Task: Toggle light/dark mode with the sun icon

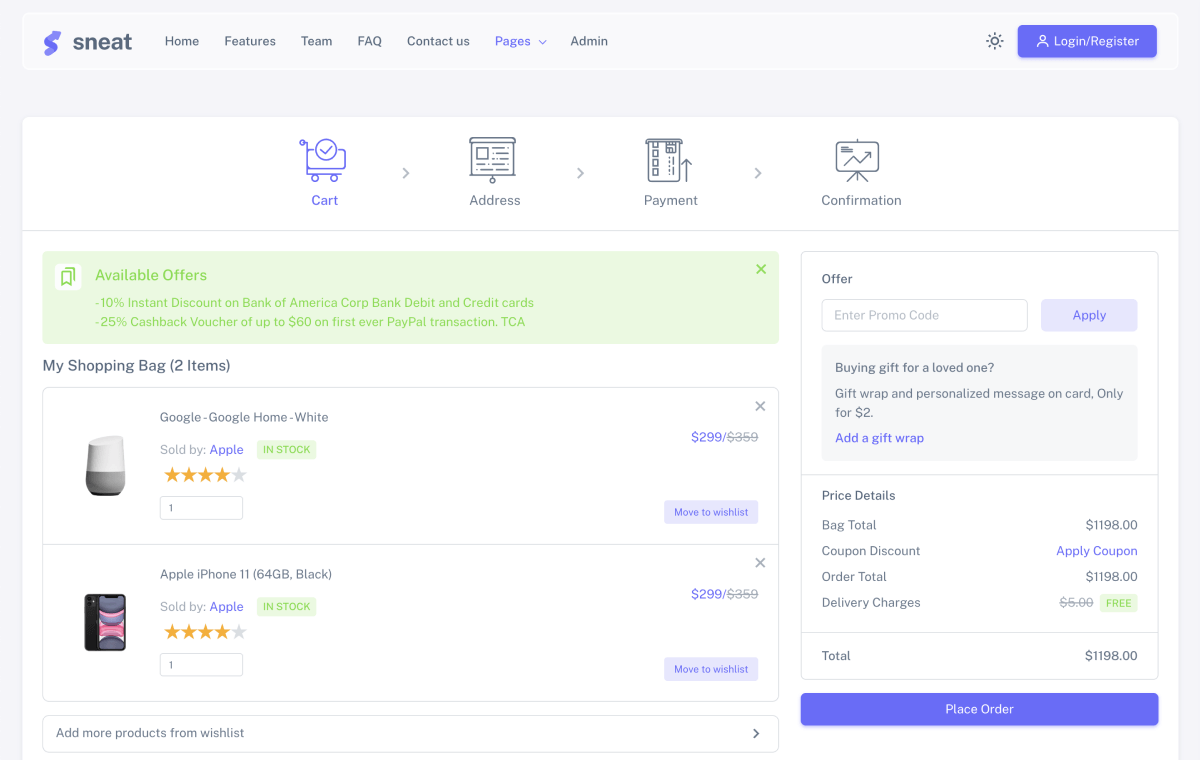Action: point(994,41)
